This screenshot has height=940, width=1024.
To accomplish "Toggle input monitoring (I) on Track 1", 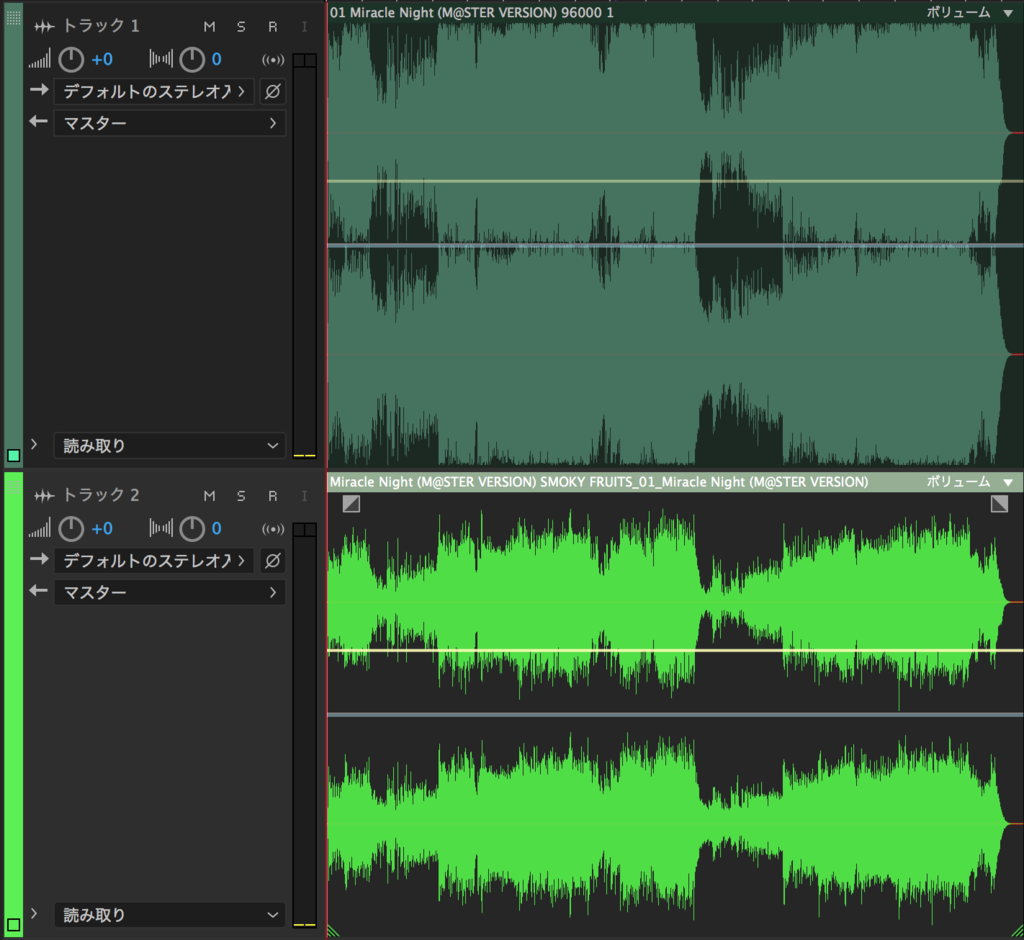I will click(x=304, y=27).
